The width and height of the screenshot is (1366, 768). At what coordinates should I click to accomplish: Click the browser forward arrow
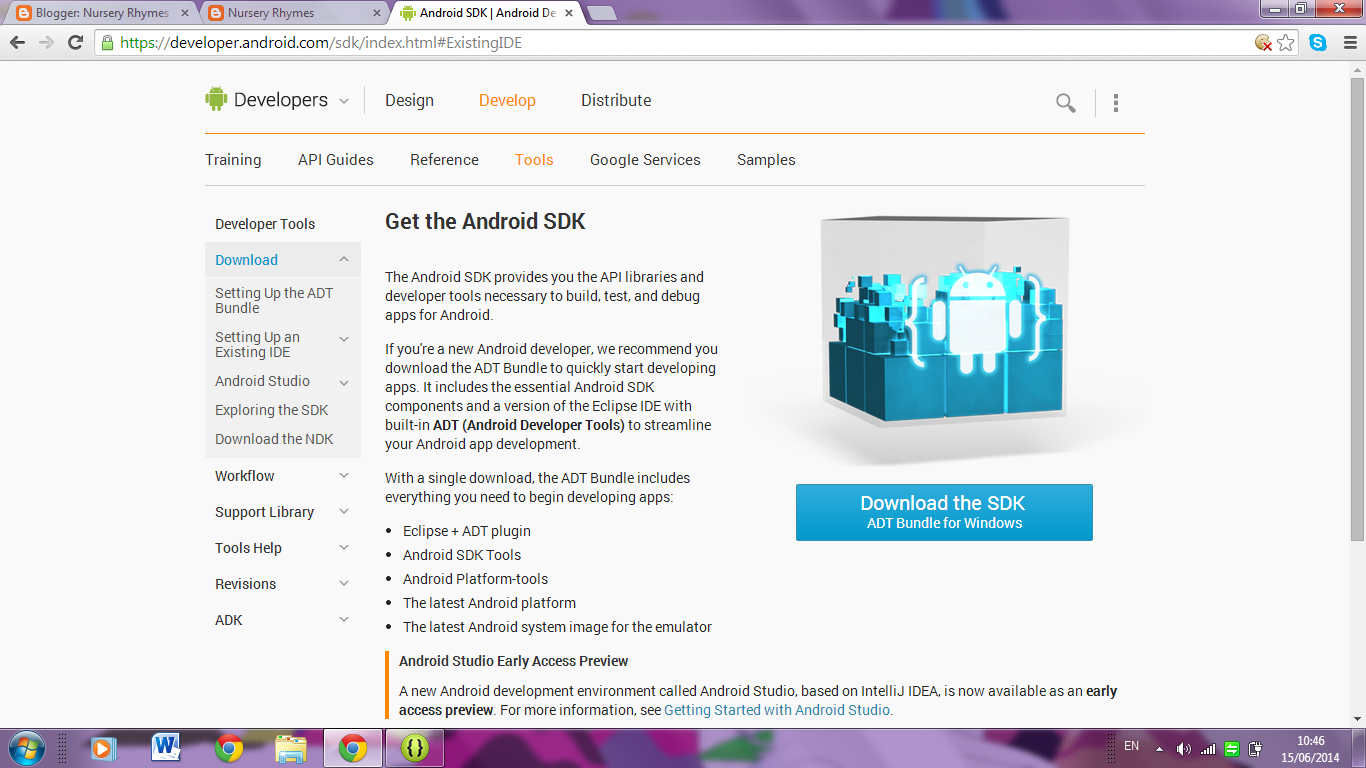point(46,43)
